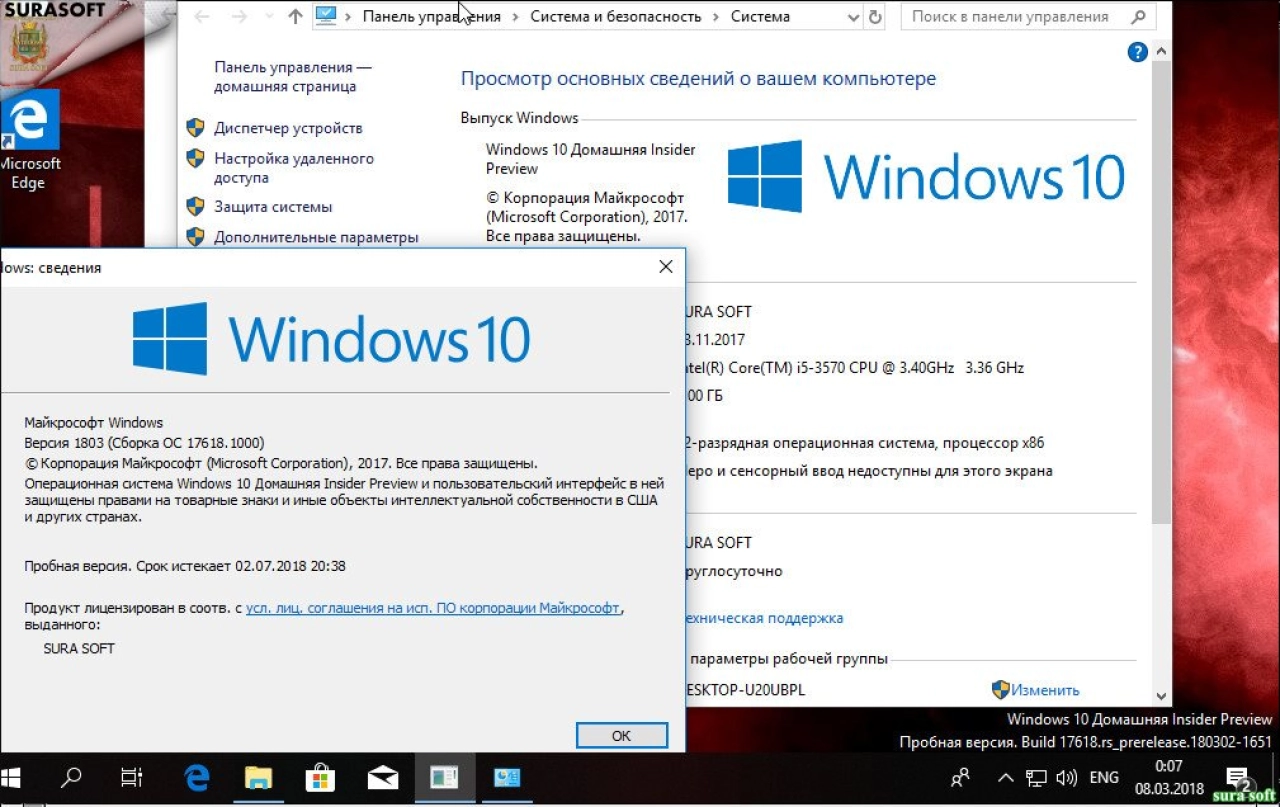The width and height of the screenshot is (1280, 807).
Task: Open address bar history dropdown
Action: click(853, 18)
